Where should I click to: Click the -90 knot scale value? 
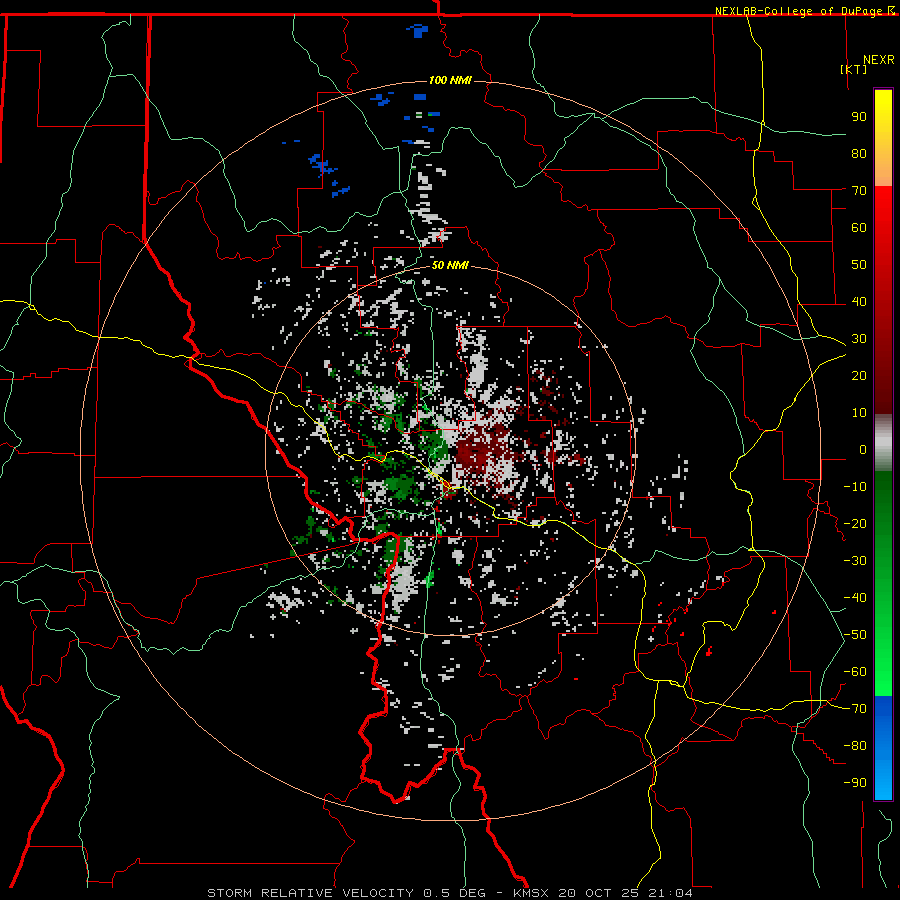(855, 783)
